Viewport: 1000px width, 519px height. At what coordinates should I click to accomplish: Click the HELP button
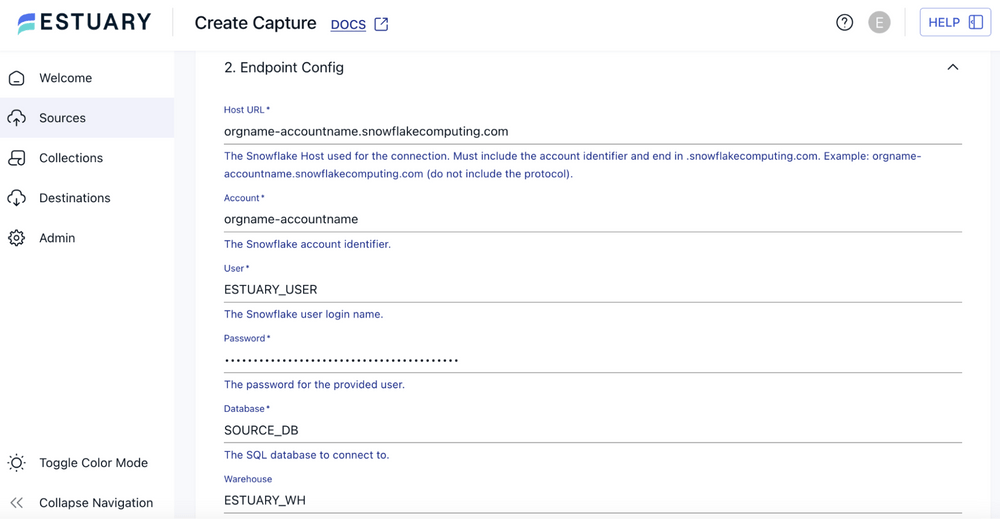click(954, 22)
